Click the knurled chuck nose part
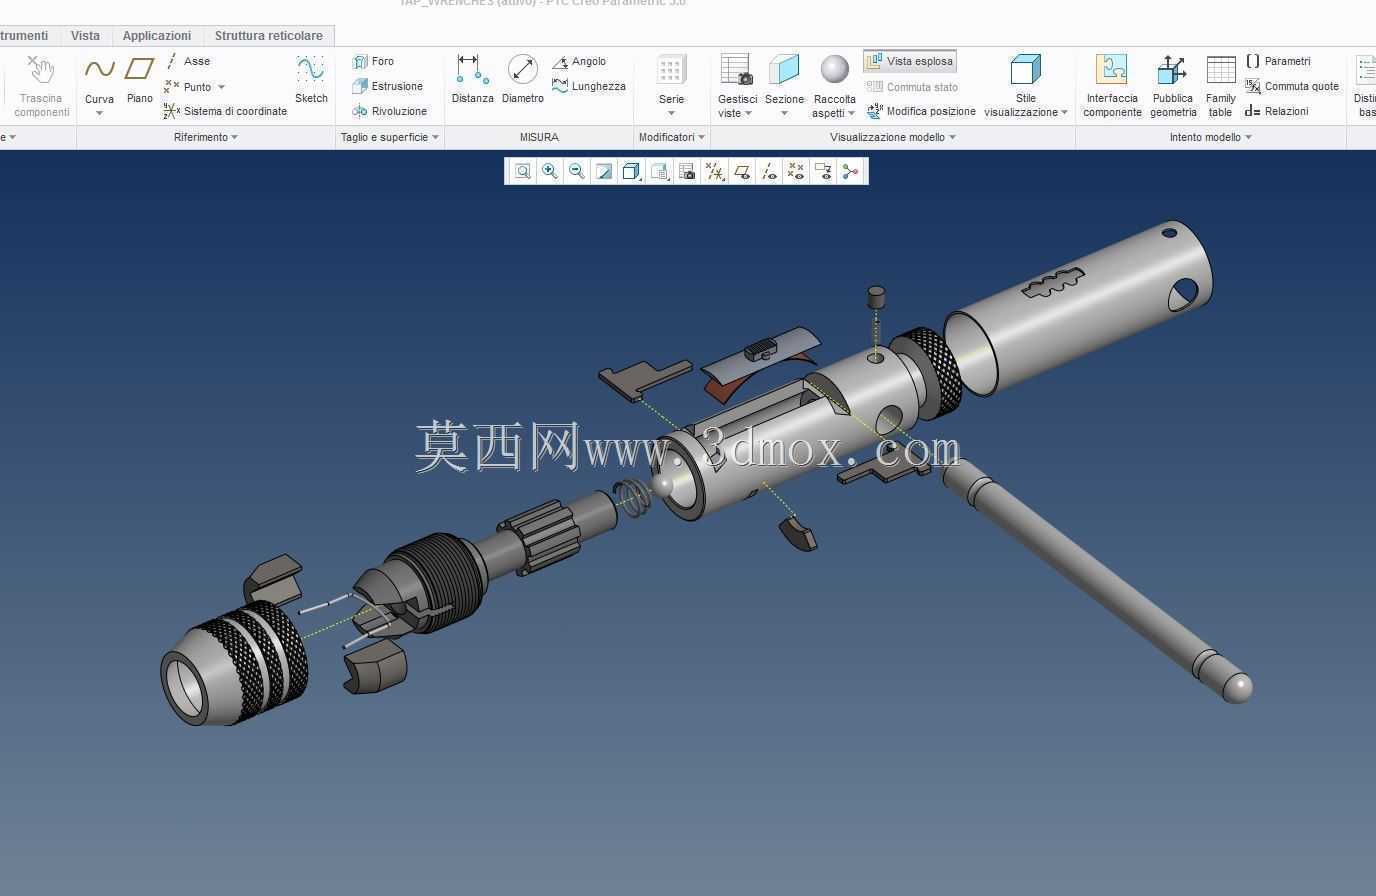The image size is (1376, 896). click(x=233, y=664)
